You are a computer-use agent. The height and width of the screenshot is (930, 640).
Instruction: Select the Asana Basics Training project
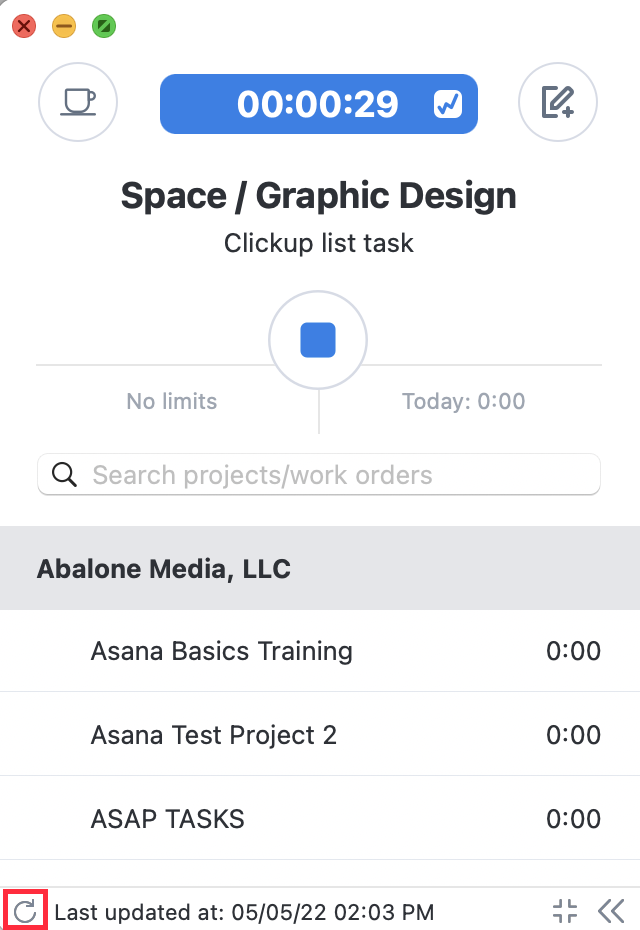click(320, 651)
